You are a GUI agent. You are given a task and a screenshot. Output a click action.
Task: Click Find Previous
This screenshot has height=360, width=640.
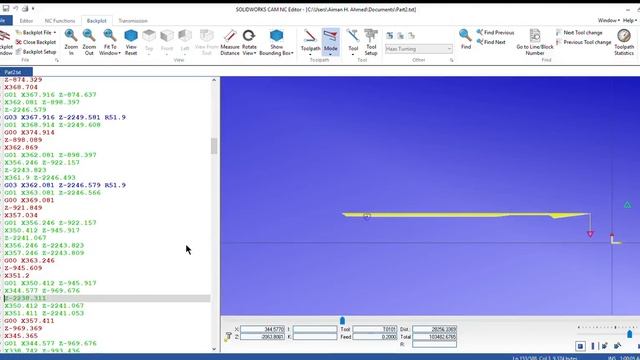coord(495,32)
